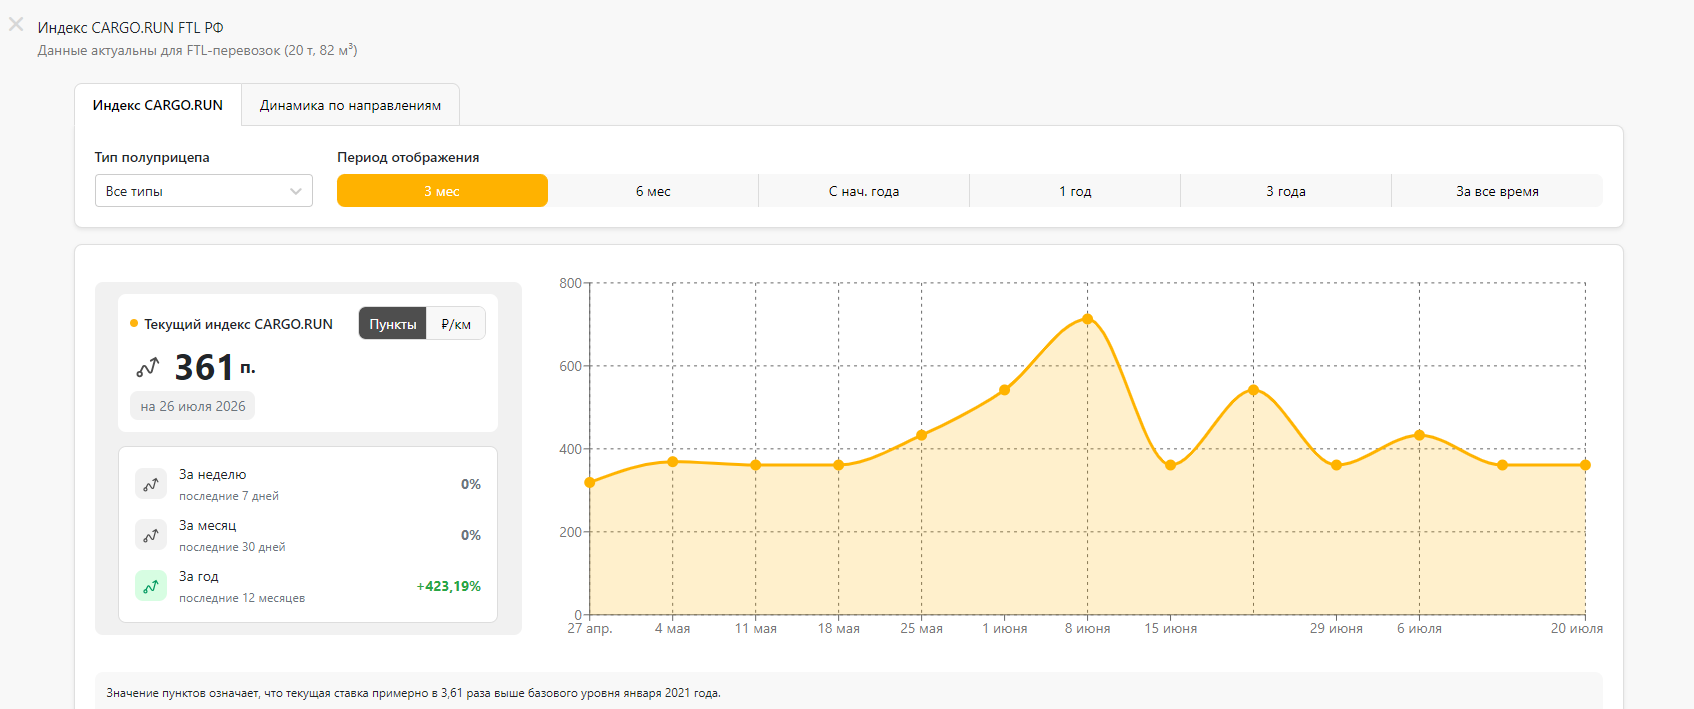The width and height of the screenshot is (1694, 709).
Task: Click the 0% value in the За месяц row
Action: tap(471, 535)
